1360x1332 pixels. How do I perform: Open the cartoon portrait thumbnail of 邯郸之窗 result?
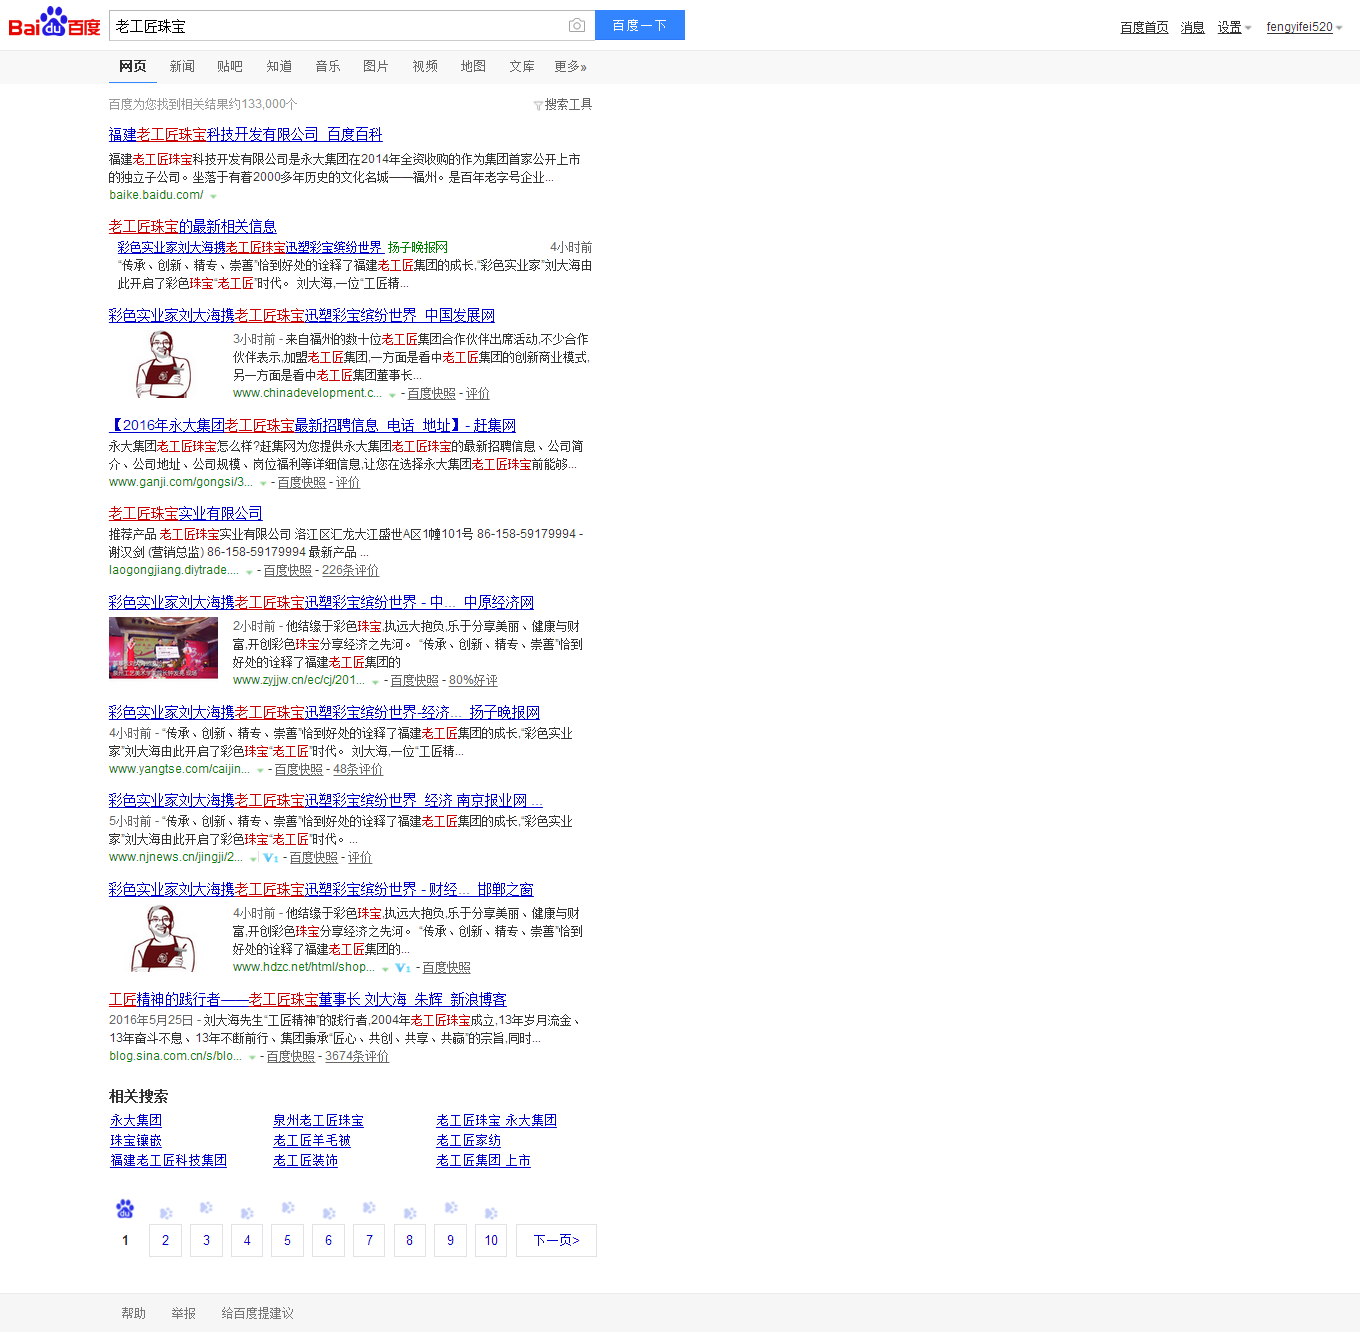(x=163, y=938)
